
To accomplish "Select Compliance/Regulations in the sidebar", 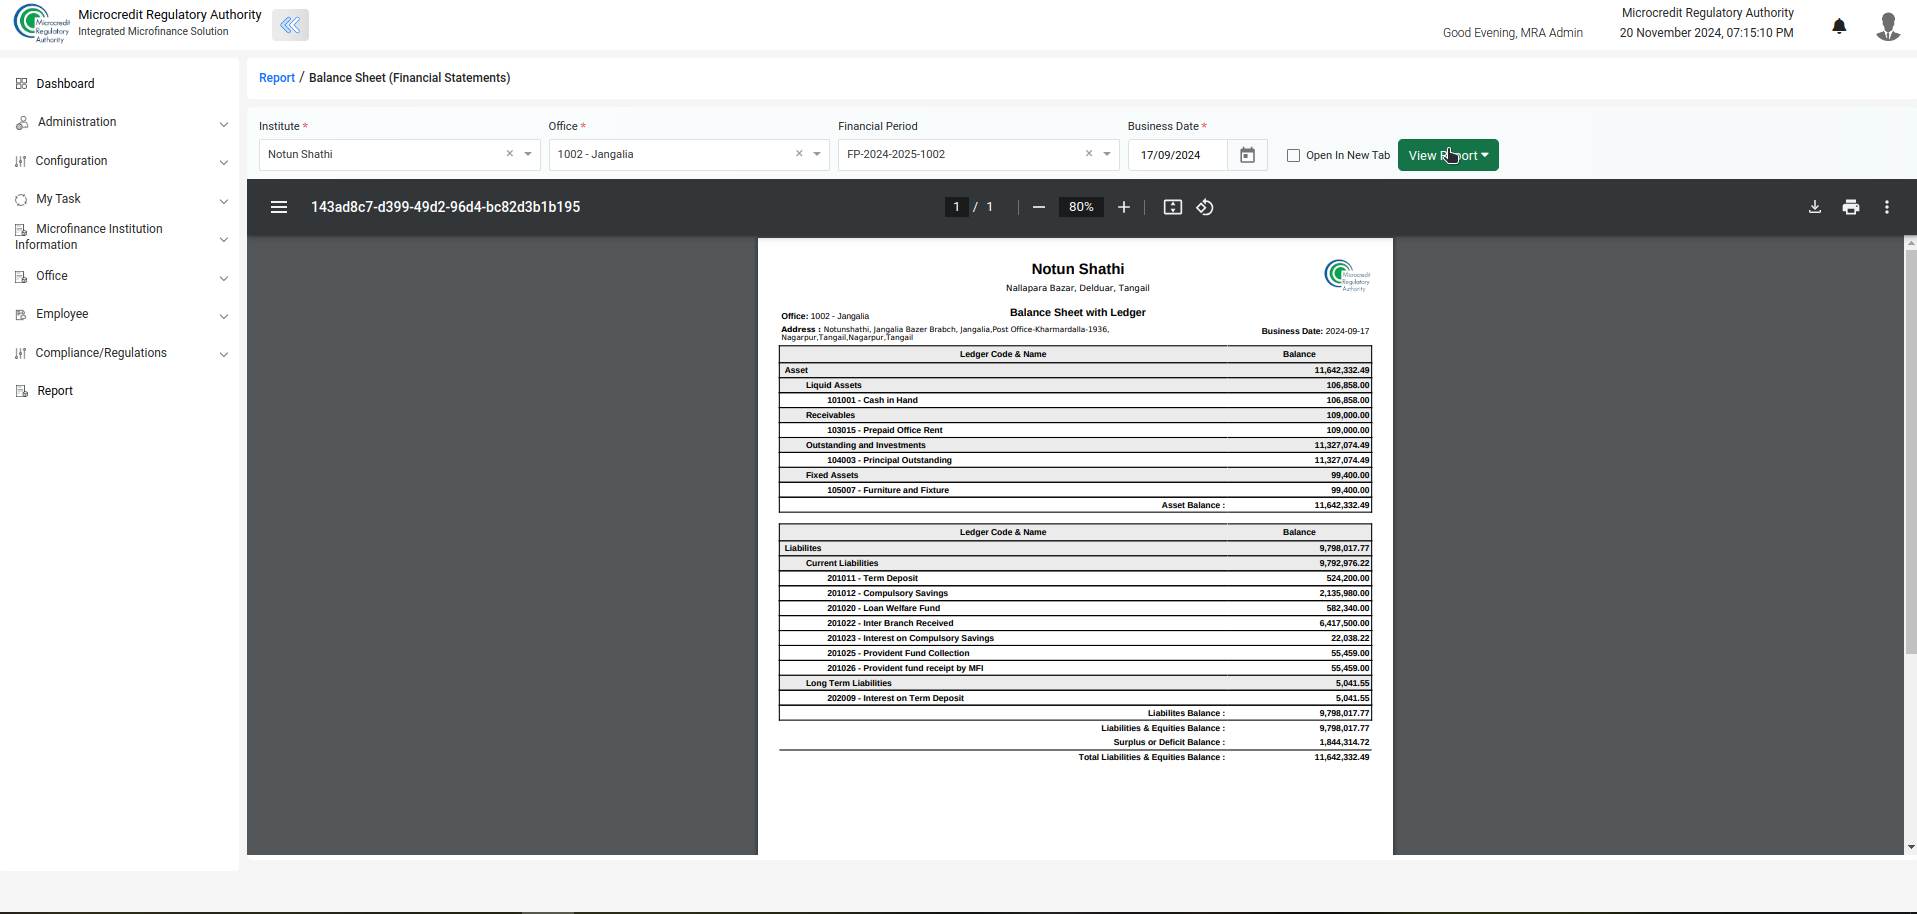I will [101, 353].
